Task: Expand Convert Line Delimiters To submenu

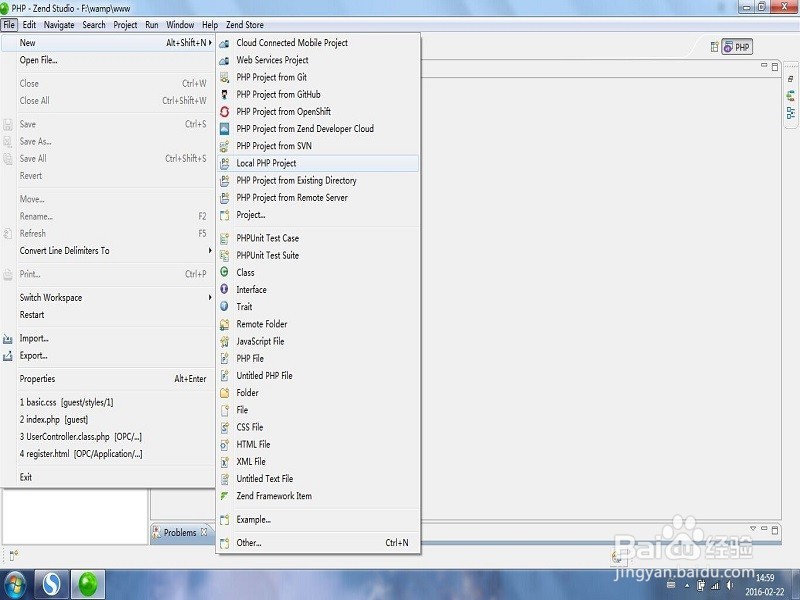Action: tap(210, 251)
